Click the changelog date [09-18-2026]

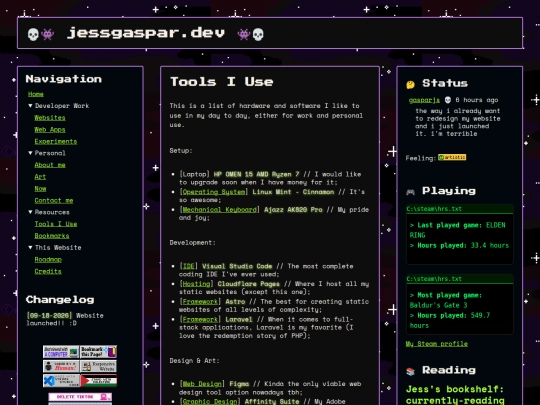(x=49, y=315)
